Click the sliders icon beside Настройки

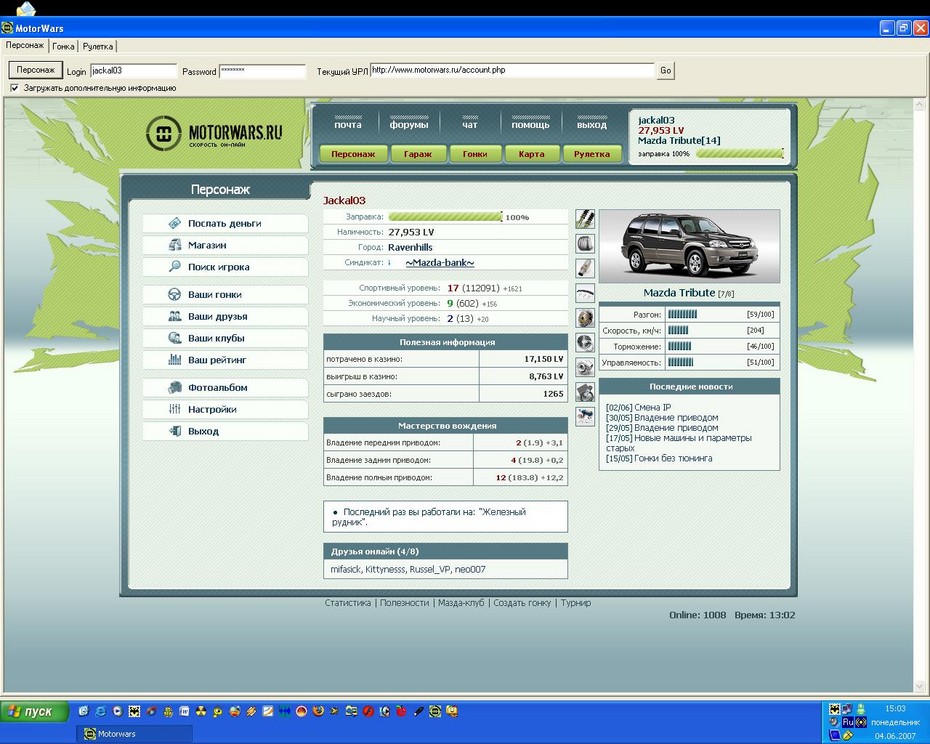(174, 409)
